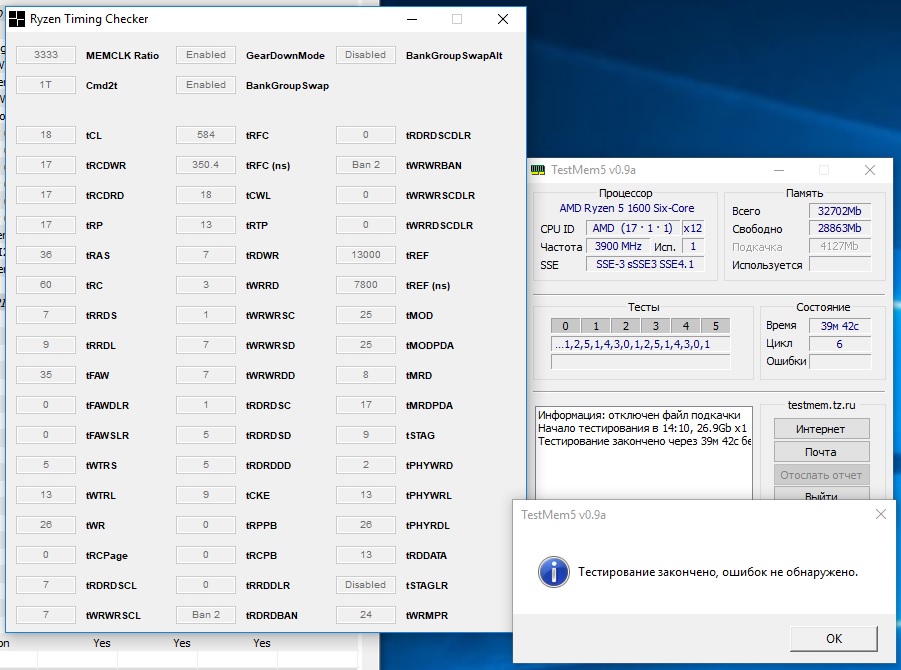Image resolution: width=901 pixels, height=670 pixels.
Task: Click the tRDRDBAN Ban 2 field
Action: (x=206, y=614)
